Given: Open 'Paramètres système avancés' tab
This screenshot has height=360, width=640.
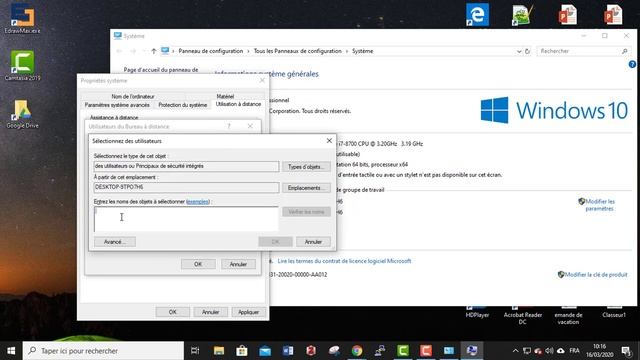Looking at the screenshot, I should [117, 105].
